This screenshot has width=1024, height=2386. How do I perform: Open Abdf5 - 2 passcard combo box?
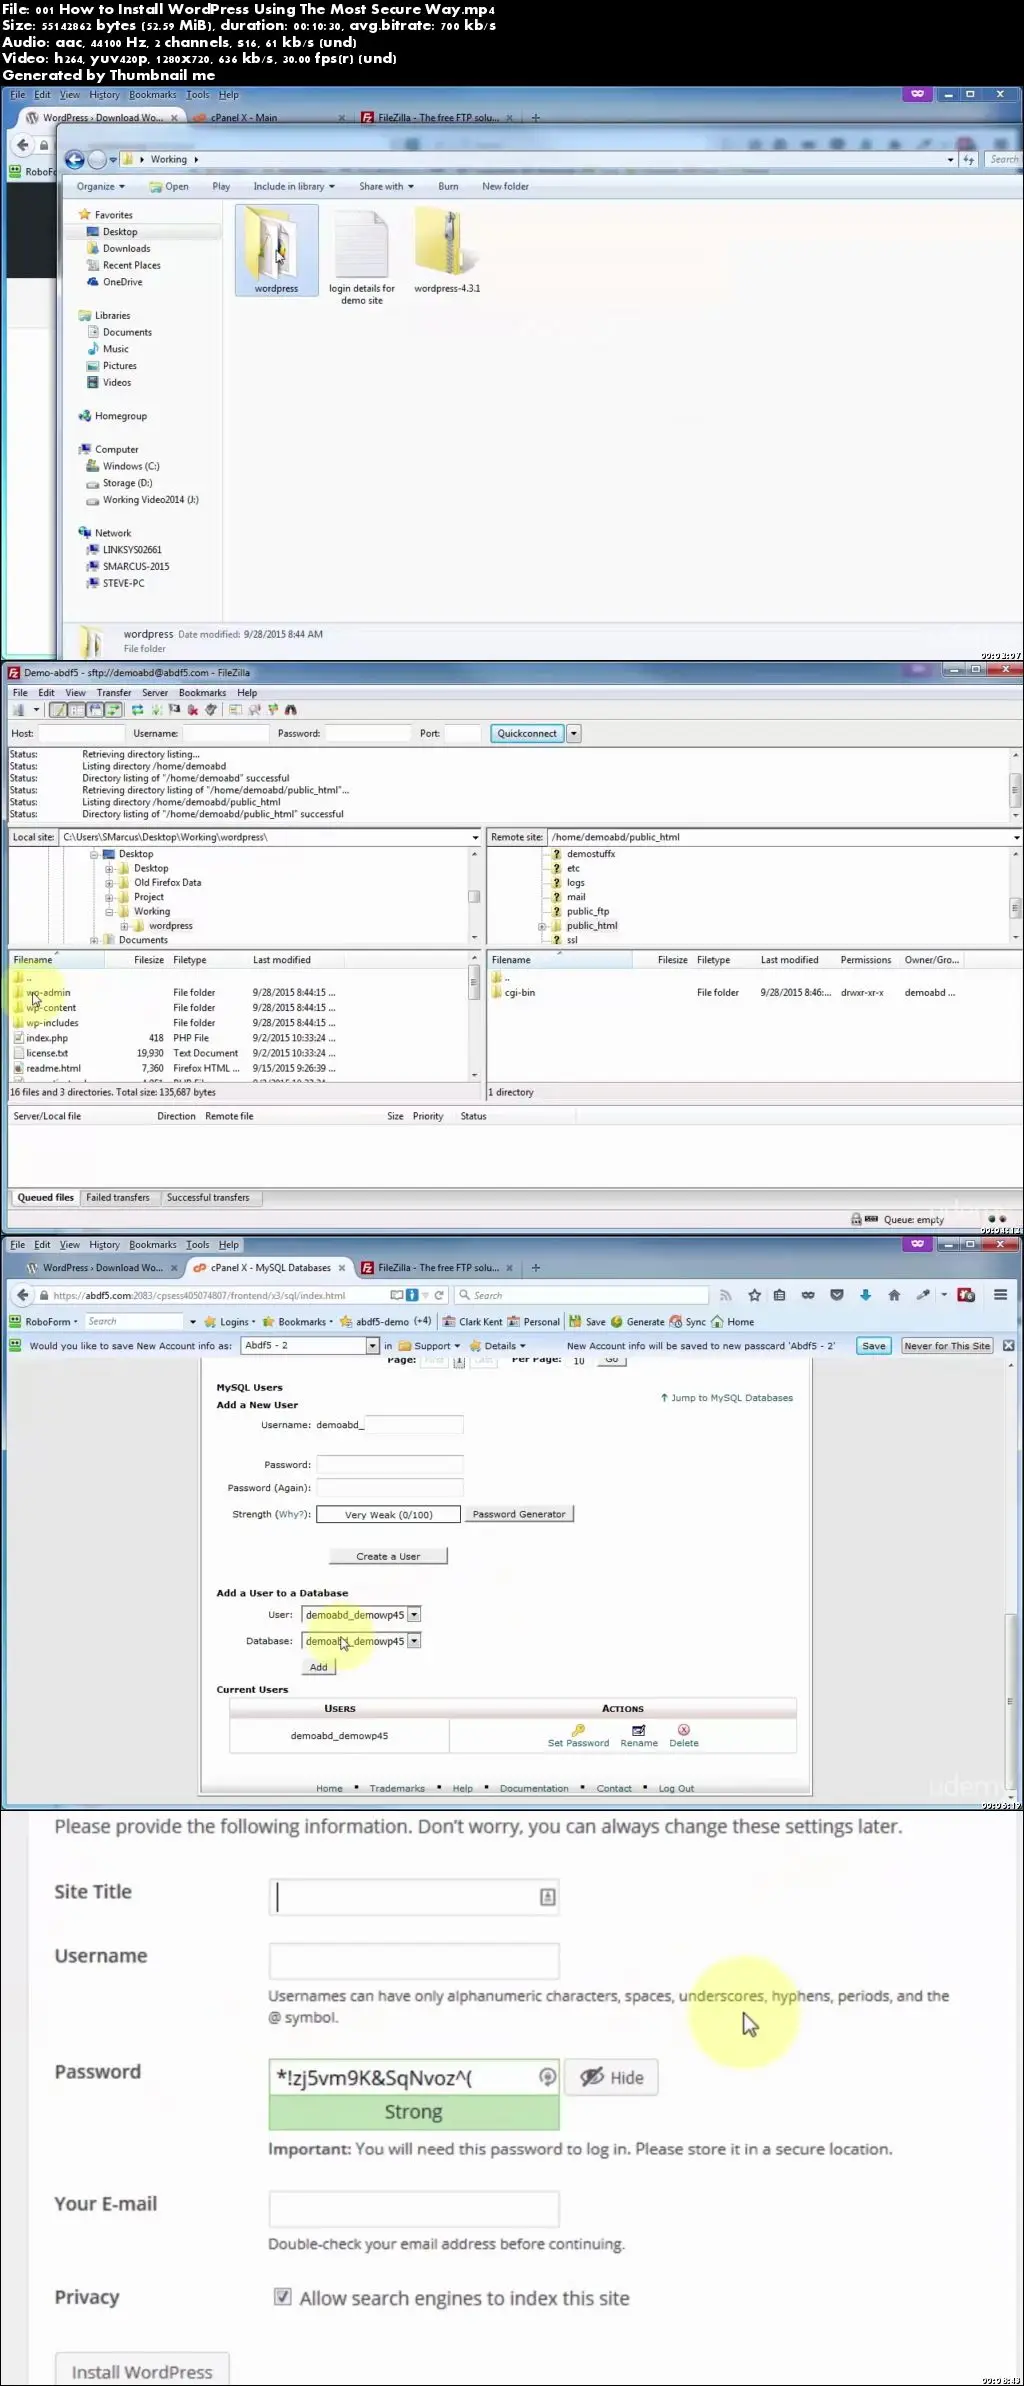coord(310,1346)
